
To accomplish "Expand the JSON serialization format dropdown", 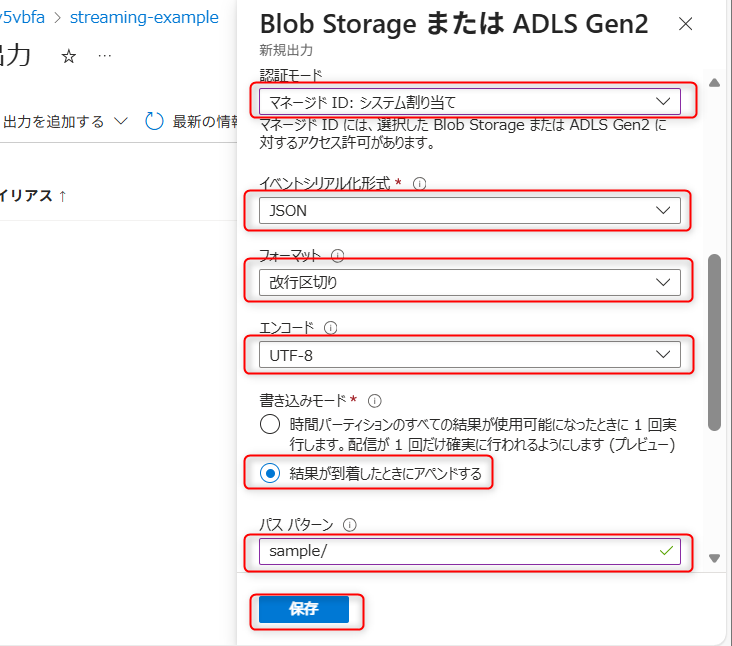I will click(x=469, y=211).
